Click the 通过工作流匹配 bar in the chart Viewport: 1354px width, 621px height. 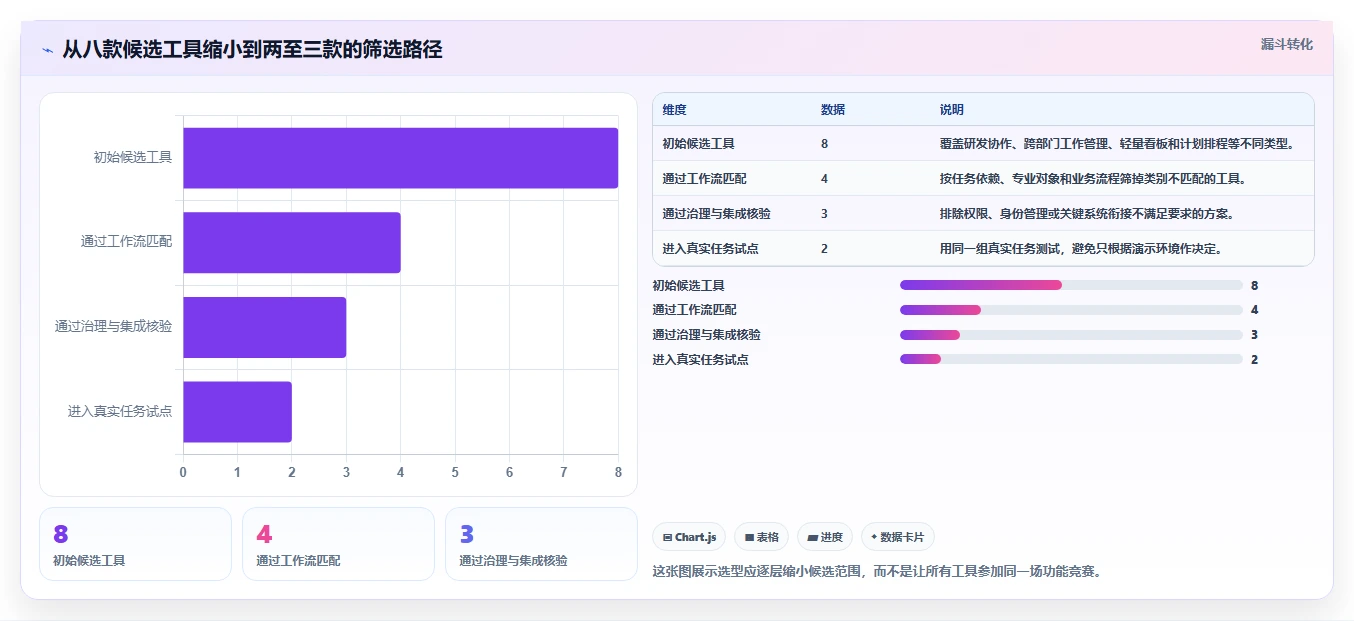point(292,242)
